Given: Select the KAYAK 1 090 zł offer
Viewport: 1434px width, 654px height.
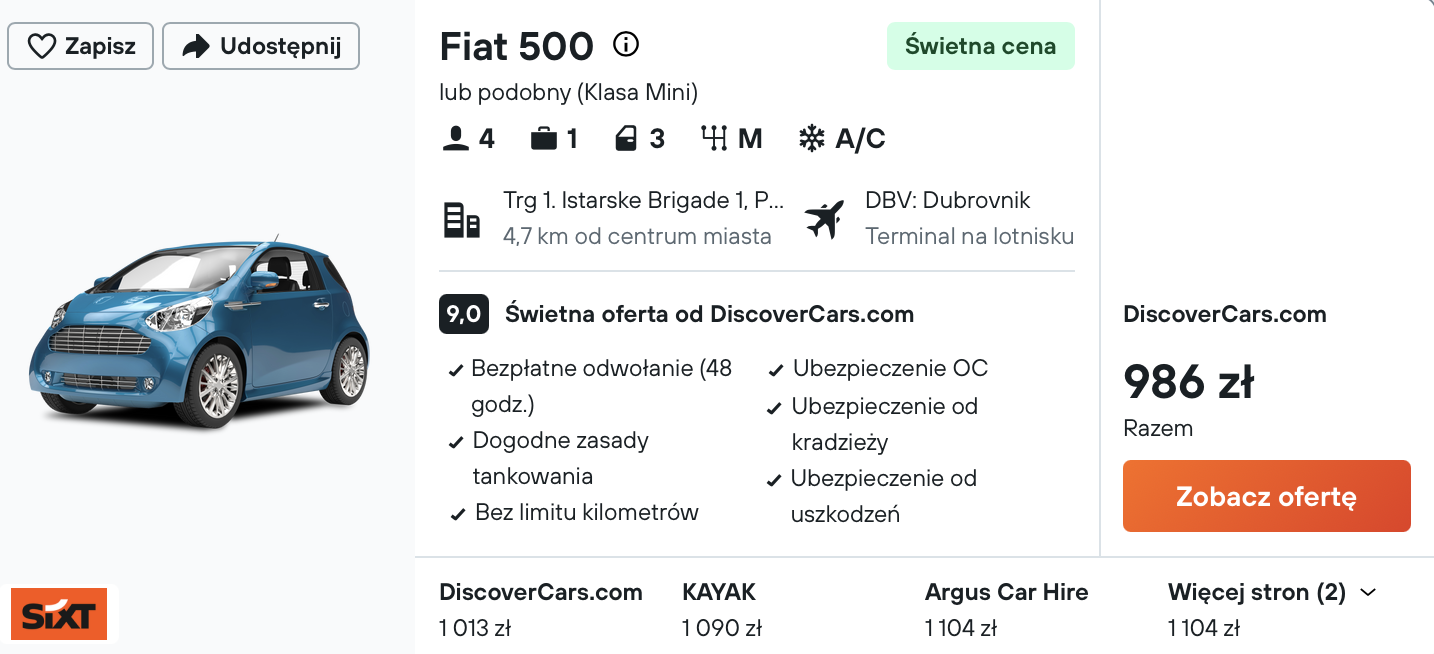Looking at the screenshot, I should click(722, 609).
